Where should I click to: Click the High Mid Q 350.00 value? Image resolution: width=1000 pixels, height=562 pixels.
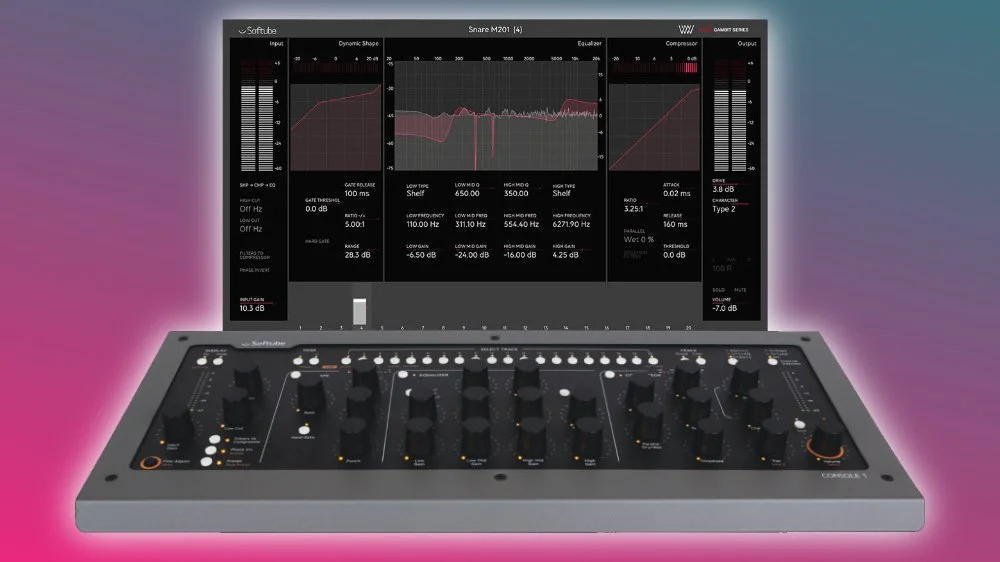516,193
